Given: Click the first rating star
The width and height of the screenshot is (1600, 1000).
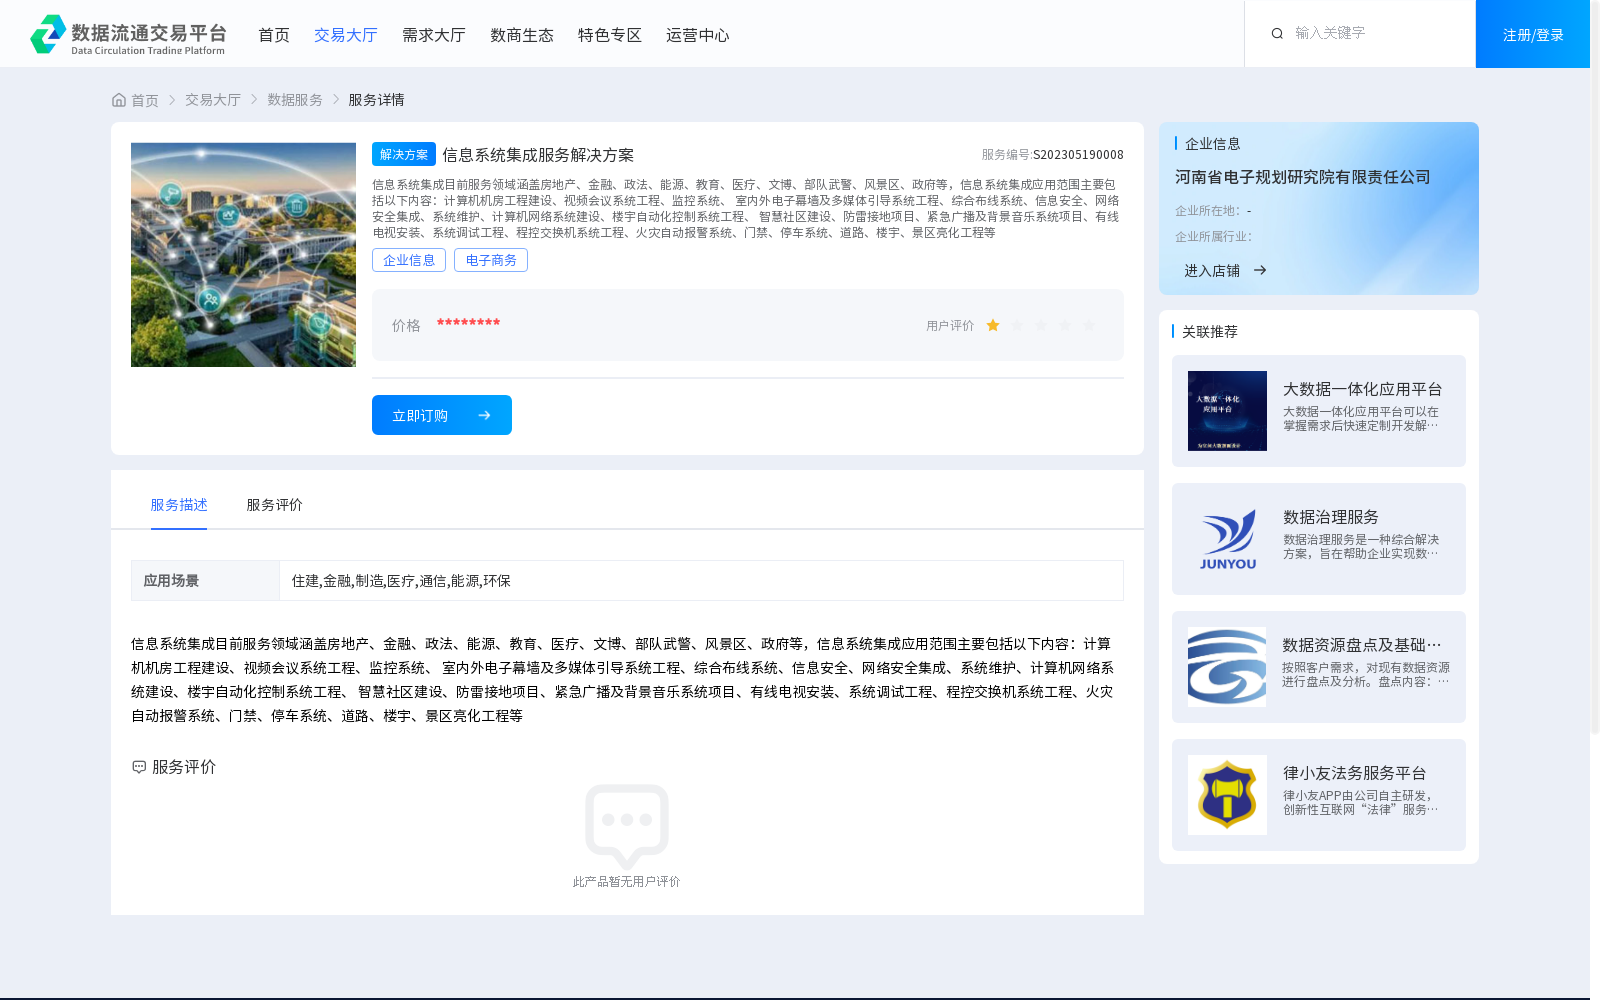Looking at the screenshot, I should pos(993,325).
